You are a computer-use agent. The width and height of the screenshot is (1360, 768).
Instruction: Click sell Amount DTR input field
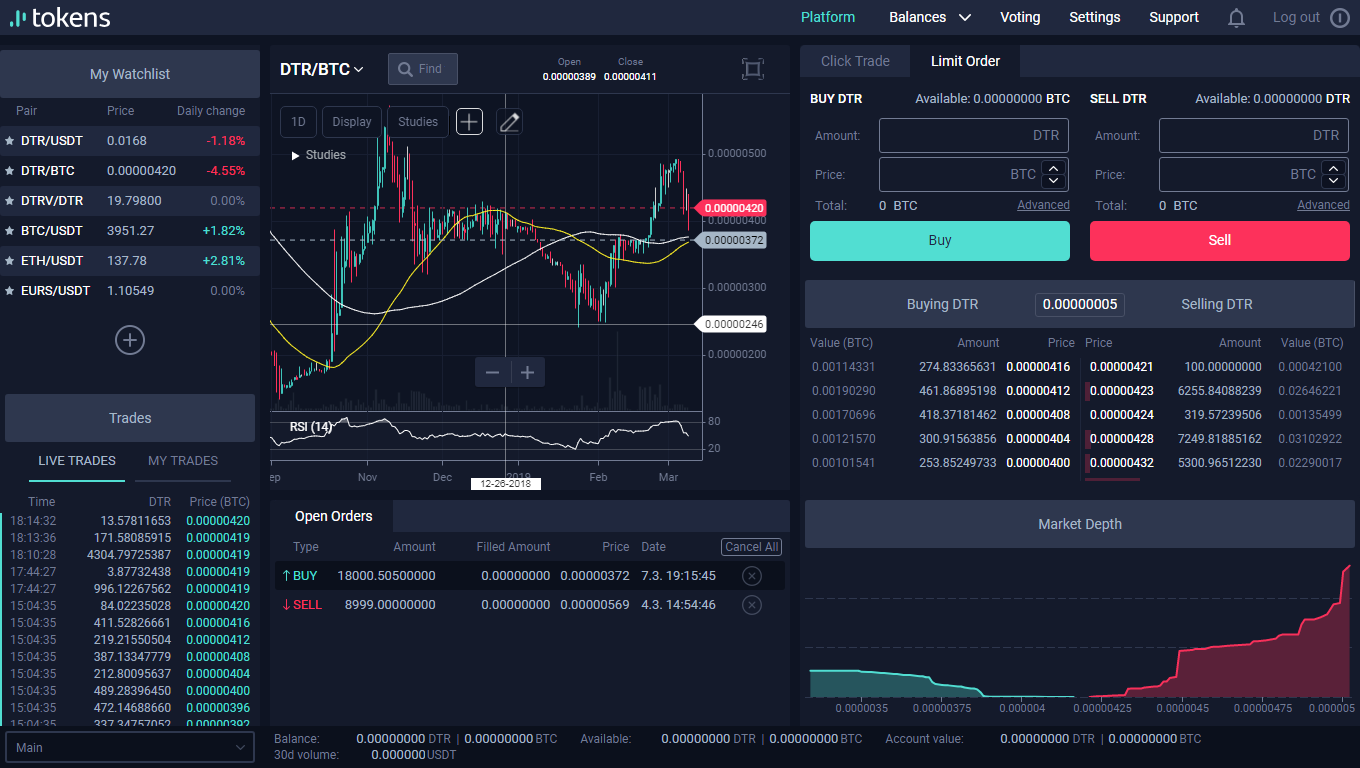(1254, 136)
